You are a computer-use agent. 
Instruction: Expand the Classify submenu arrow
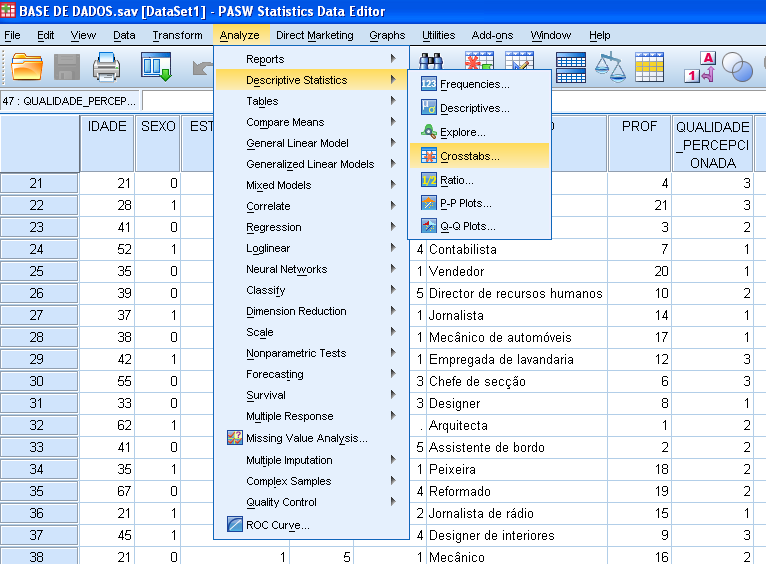tap(393, 290)
